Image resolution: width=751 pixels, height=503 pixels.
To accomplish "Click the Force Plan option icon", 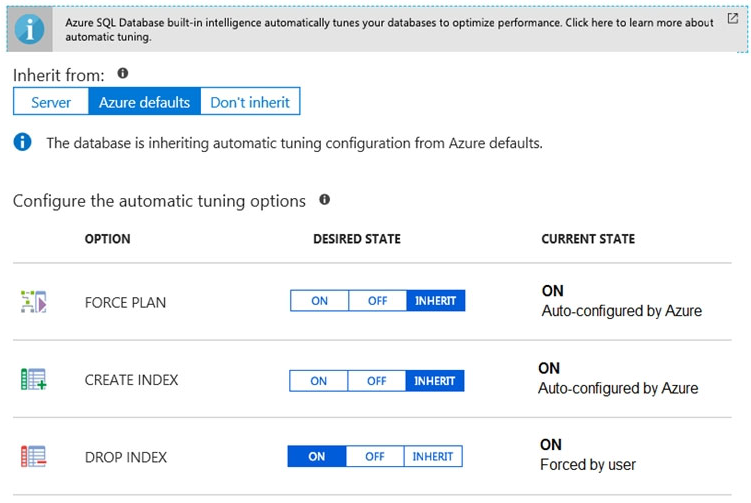I will [34, 302].
